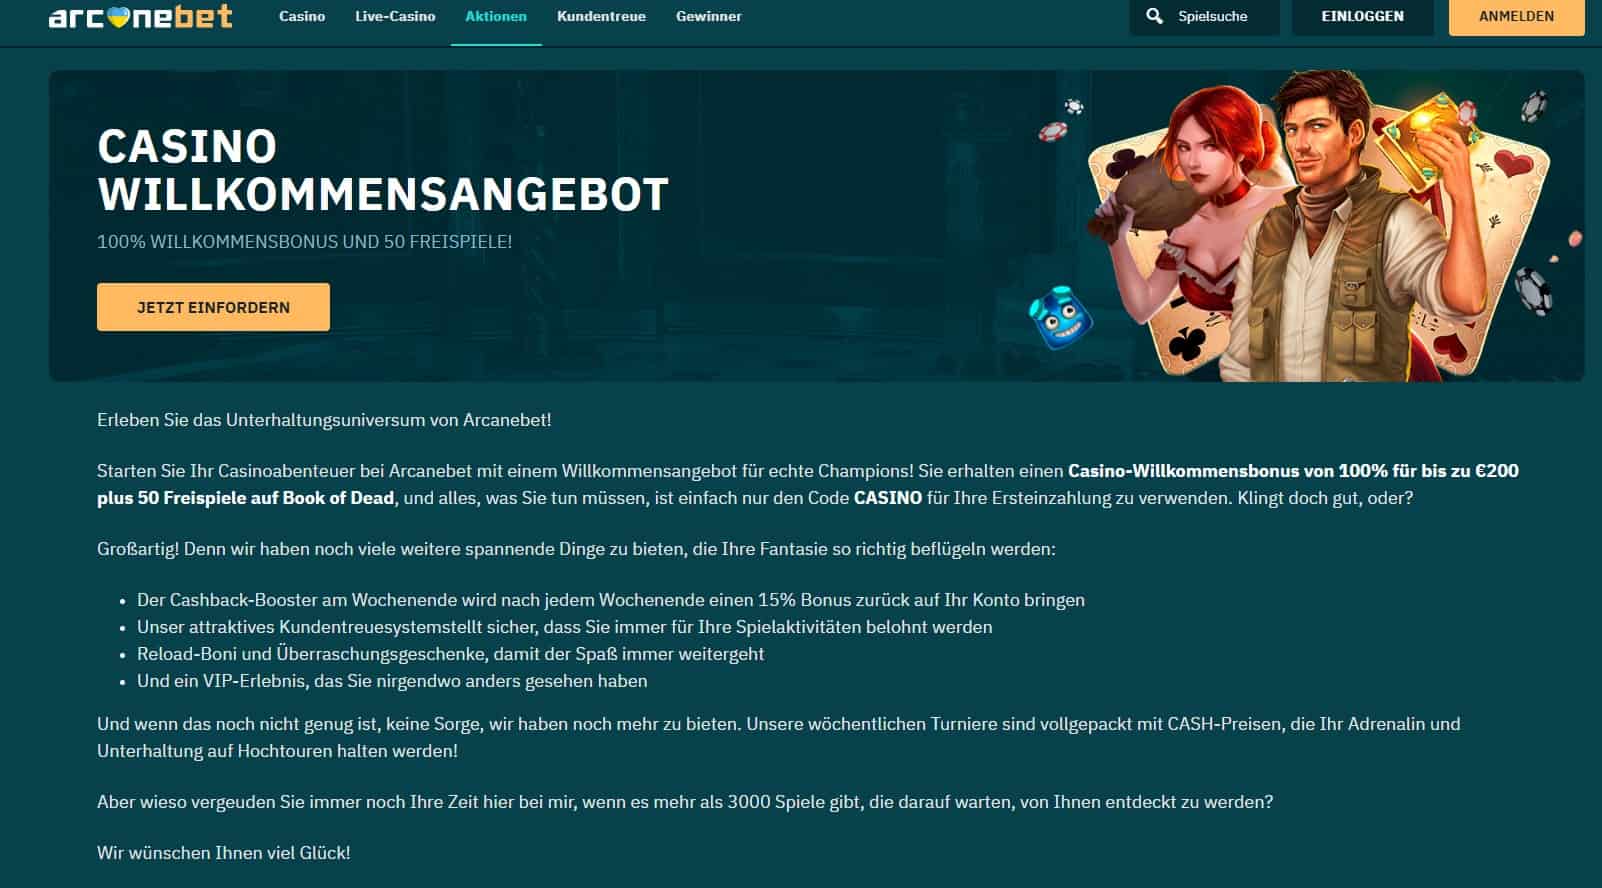Screen dimensions: 1602x888
Task: Click 'Wir wünschen Ihnen viel Glück!' text
Action: pyautogui.click(x=224, y=853)
